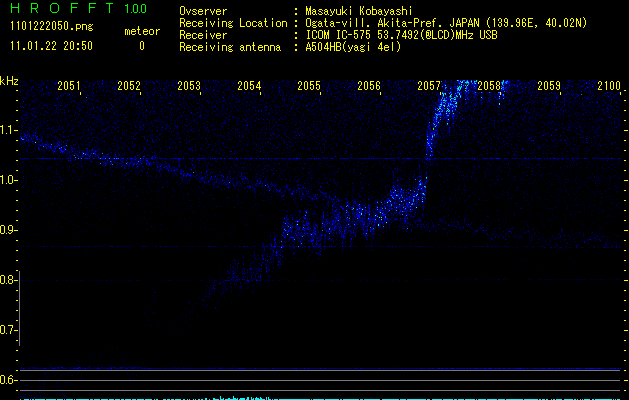
Task: Click the Receiving antenna label
Action: tap(230, 47)
